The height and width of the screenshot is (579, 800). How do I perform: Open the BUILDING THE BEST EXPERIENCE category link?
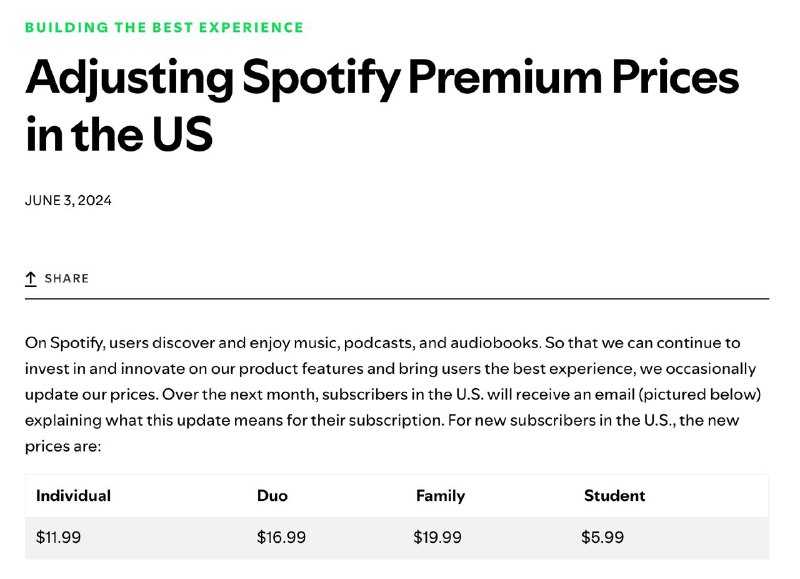click(165, 27)
